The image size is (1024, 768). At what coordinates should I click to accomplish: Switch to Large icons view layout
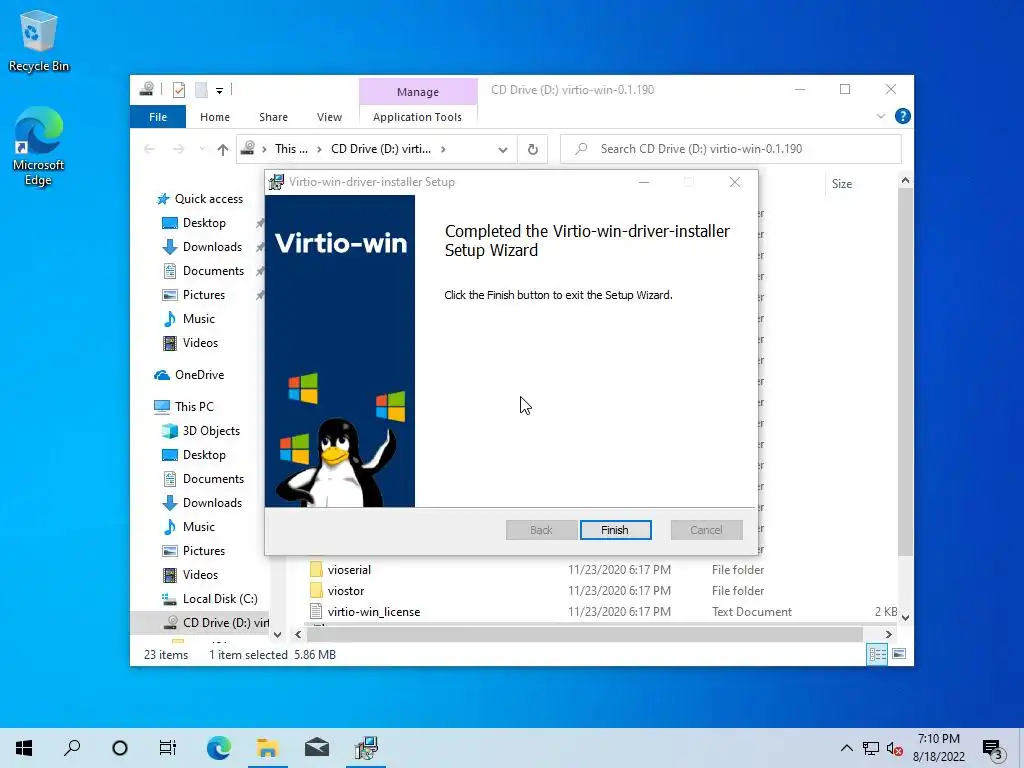tap(899, 654)
